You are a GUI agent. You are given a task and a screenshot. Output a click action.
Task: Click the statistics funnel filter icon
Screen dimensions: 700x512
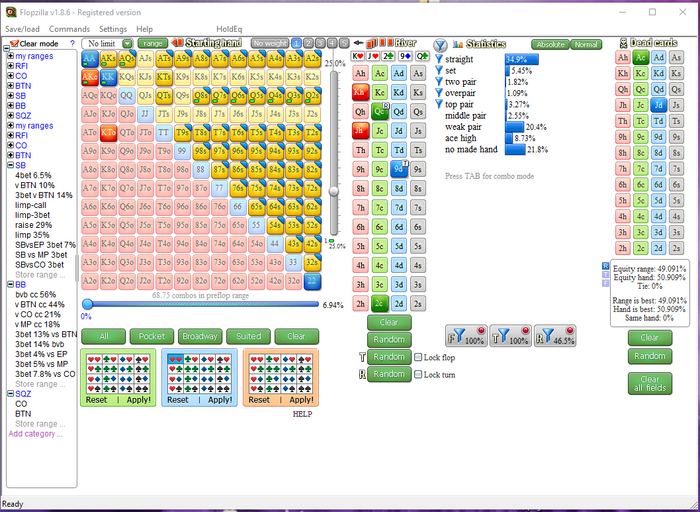[x=440, y=45]
